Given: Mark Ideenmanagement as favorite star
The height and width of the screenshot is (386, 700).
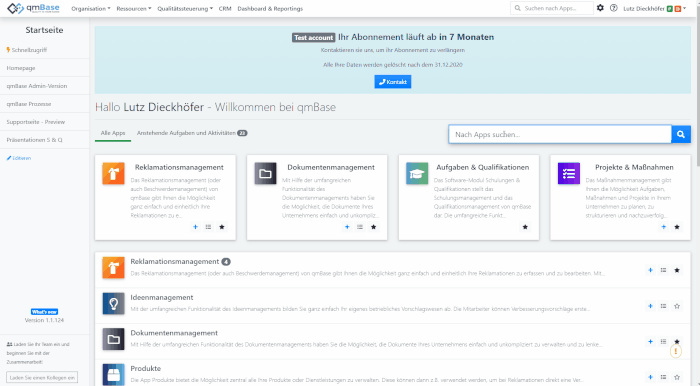Looking at the screenshot, I should pos(677,306).
